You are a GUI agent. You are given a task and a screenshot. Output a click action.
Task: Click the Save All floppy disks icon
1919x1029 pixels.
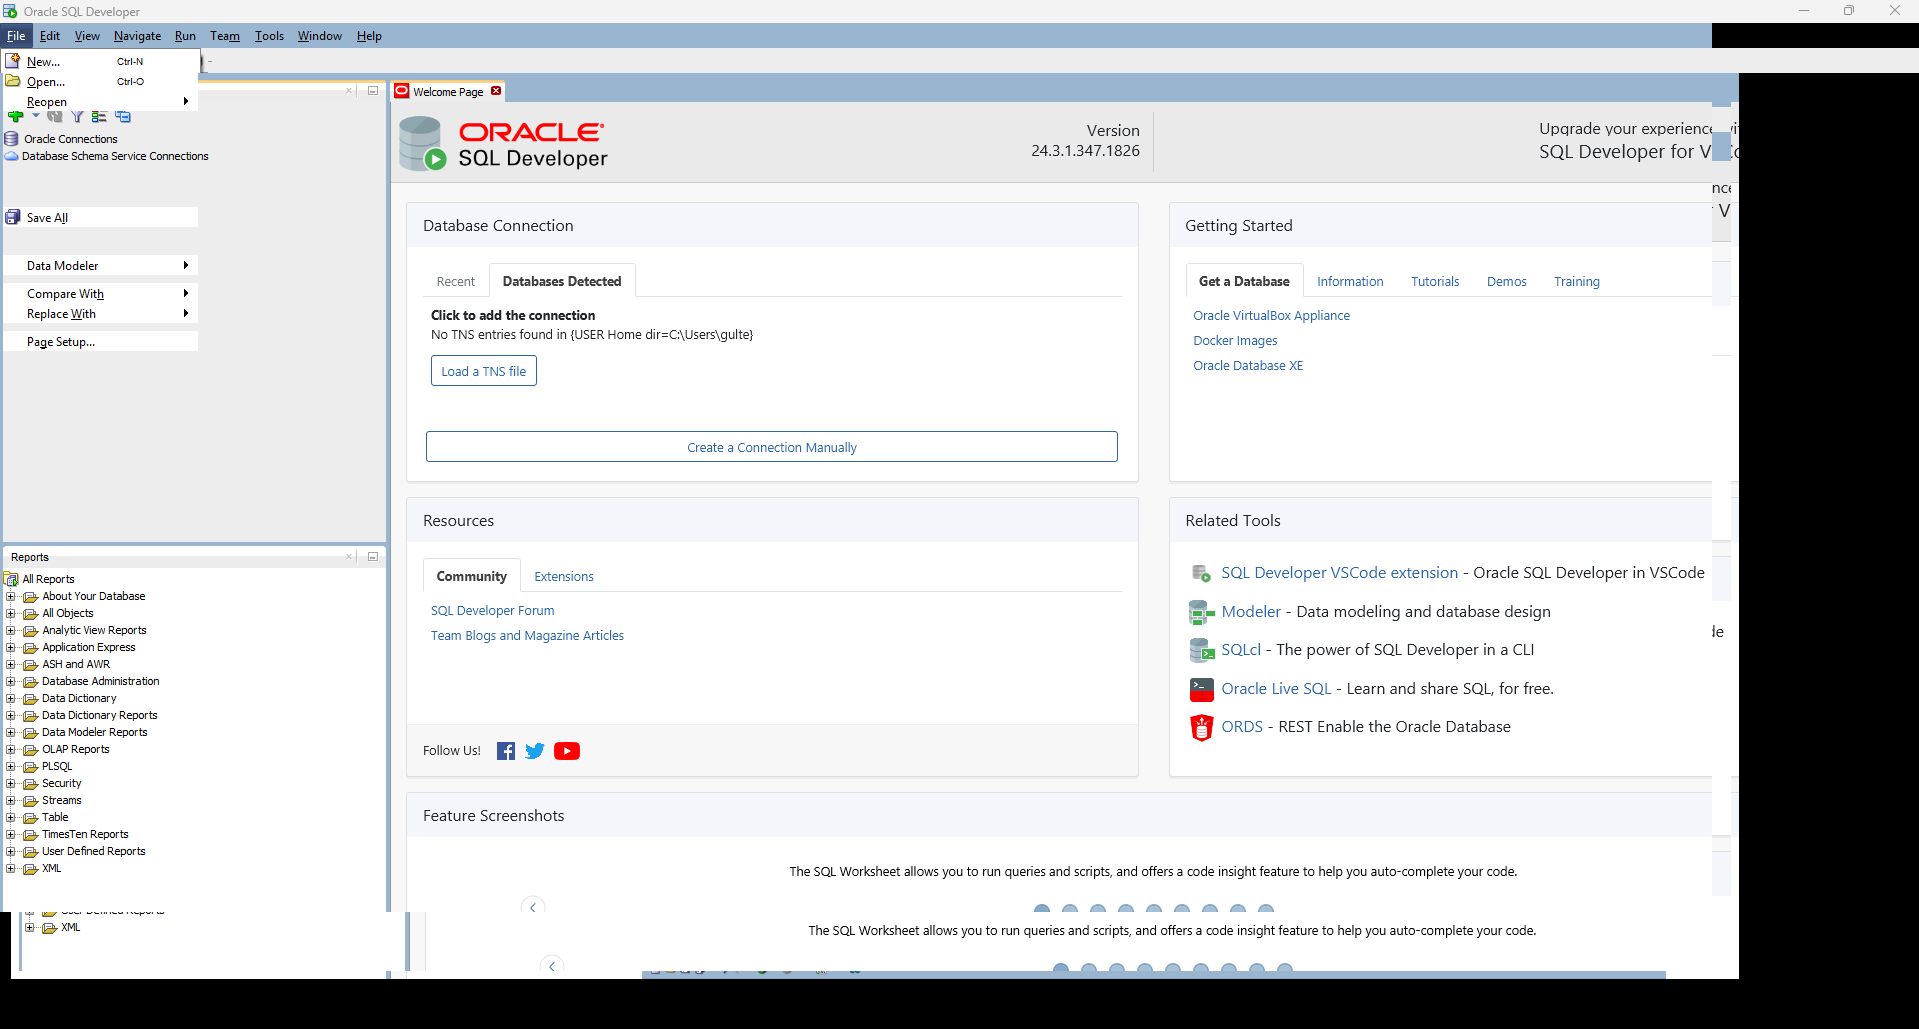coord(13,217)
